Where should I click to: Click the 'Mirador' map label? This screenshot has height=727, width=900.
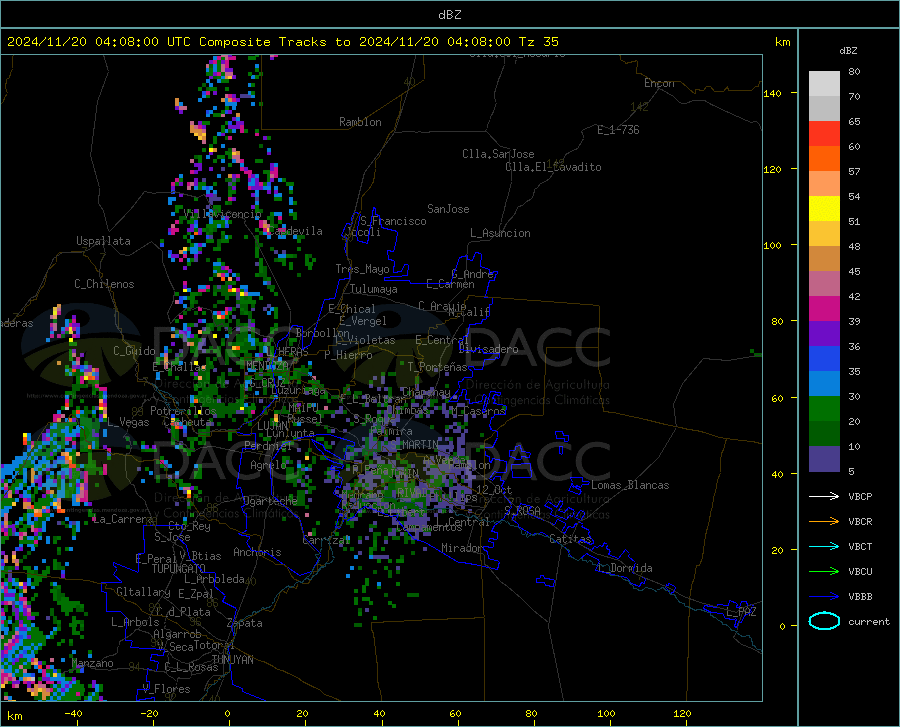coord(461,548)
